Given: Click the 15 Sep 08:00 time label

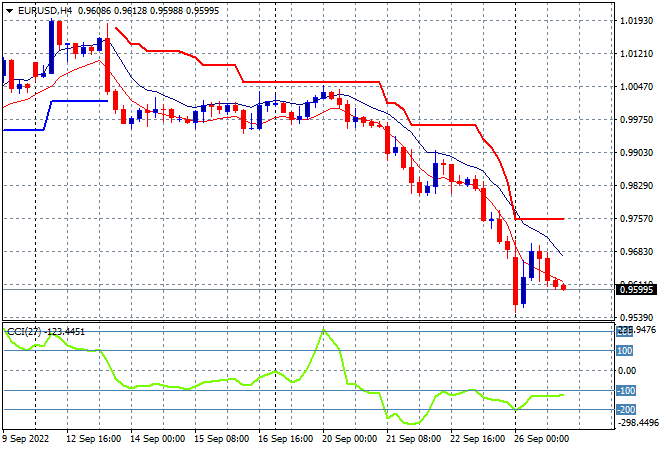Looking at the screenshot, I should 221,439.
